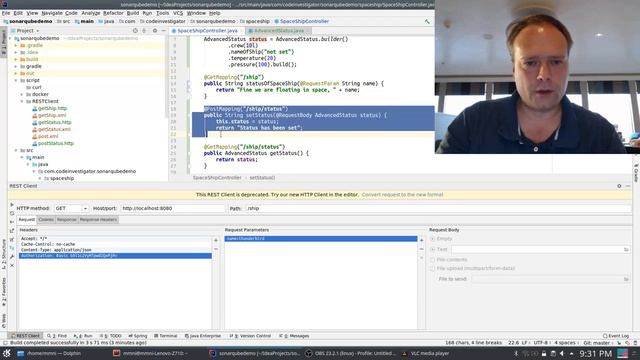Collapse the RESTClient folder in the project tree
640x360 pixels.
[x=22, y=101]
